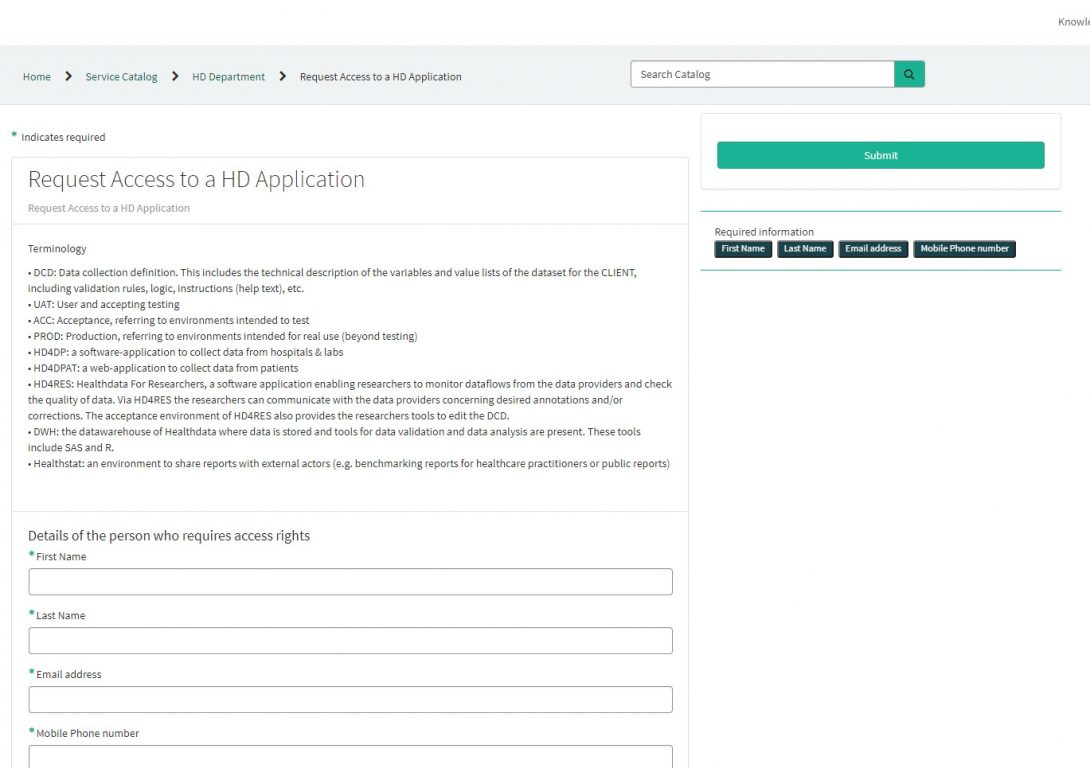Screen dimensions: 1090x768
Task: Click Email address required info tag
Action: [873, 249]
